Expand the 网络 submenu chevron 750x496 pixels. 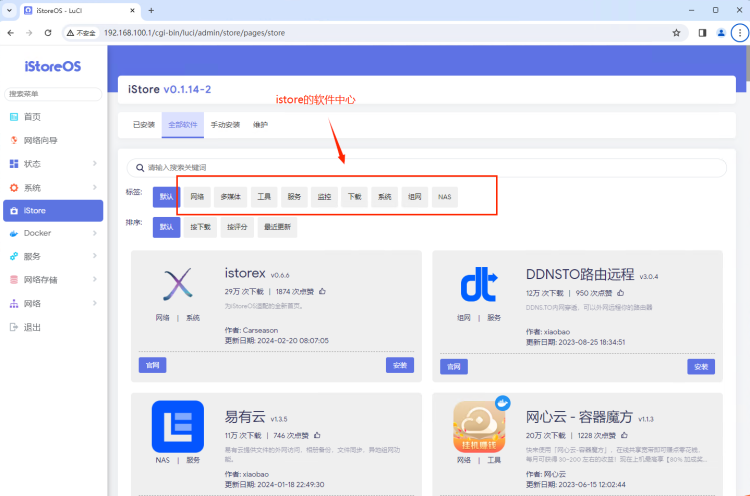click(95, 303)
